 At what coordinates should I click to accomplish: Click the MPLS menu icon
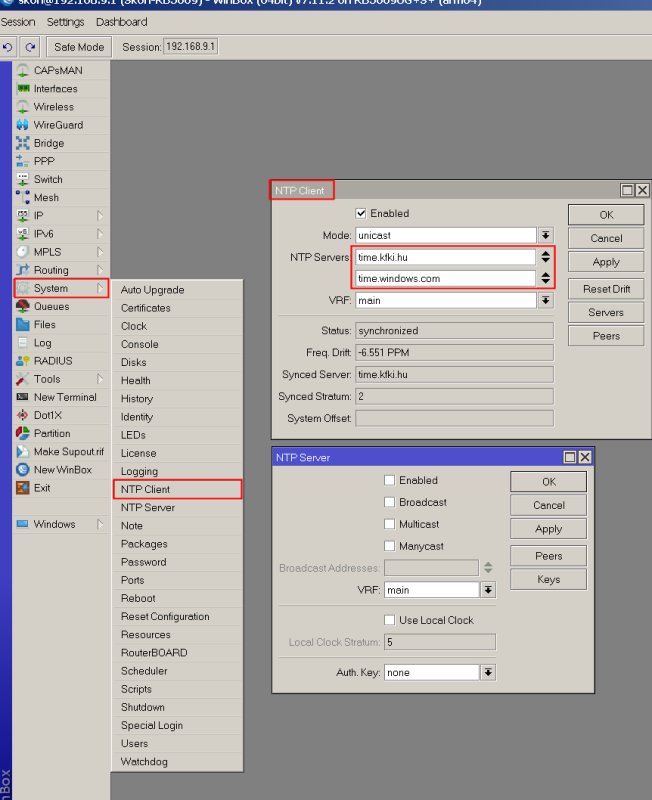pos(23,252)
